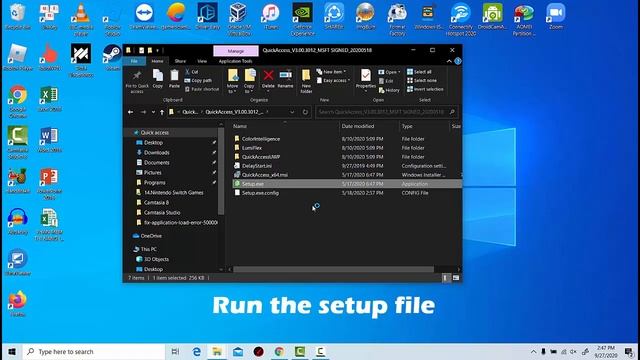The height and width of the screenshot is (360, 640).
Task: Switch to the large icons view in the status bar
Action: (x=456, y=278)
